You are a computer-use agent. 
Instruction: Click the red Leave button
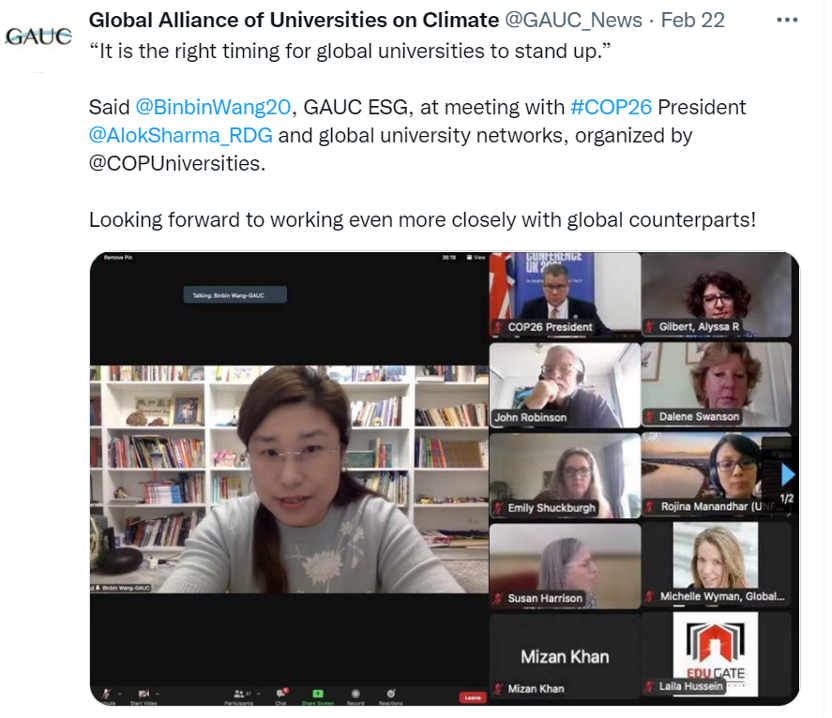point(472,697)
